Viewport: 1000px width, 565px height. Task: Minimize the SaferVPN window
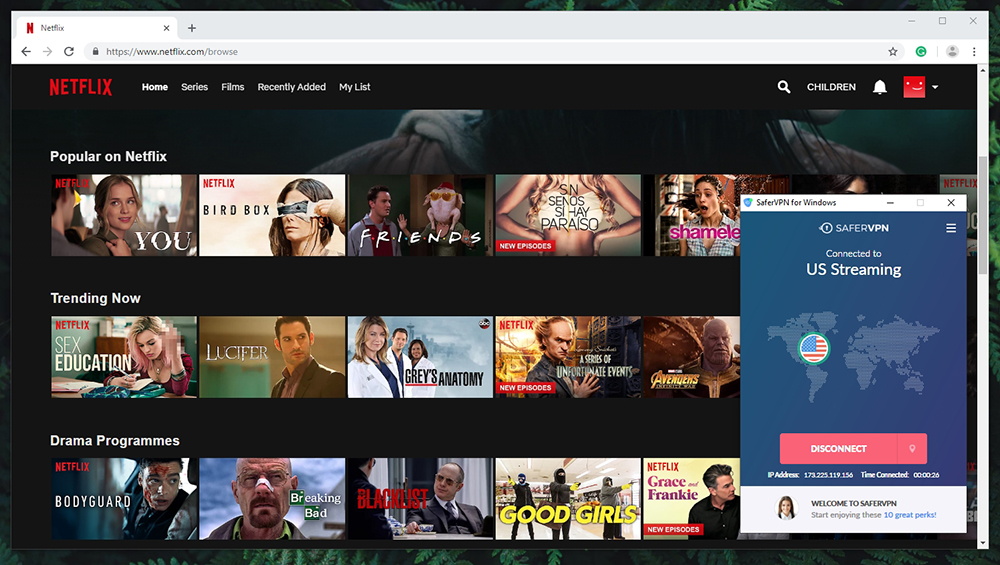[890, 202]
